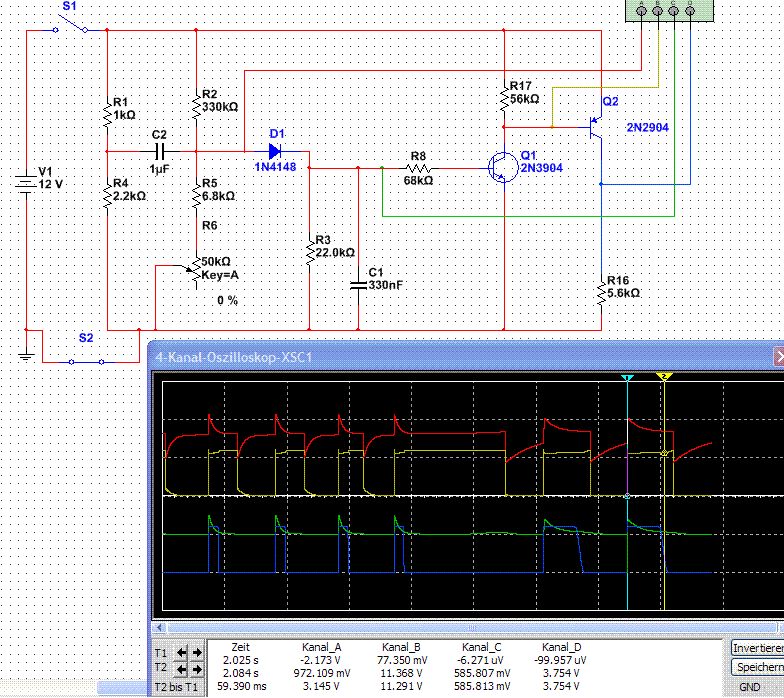
Task: Click oscilloscope terminal A on the XSC1 instrument
Action: [x=640, y=10]
